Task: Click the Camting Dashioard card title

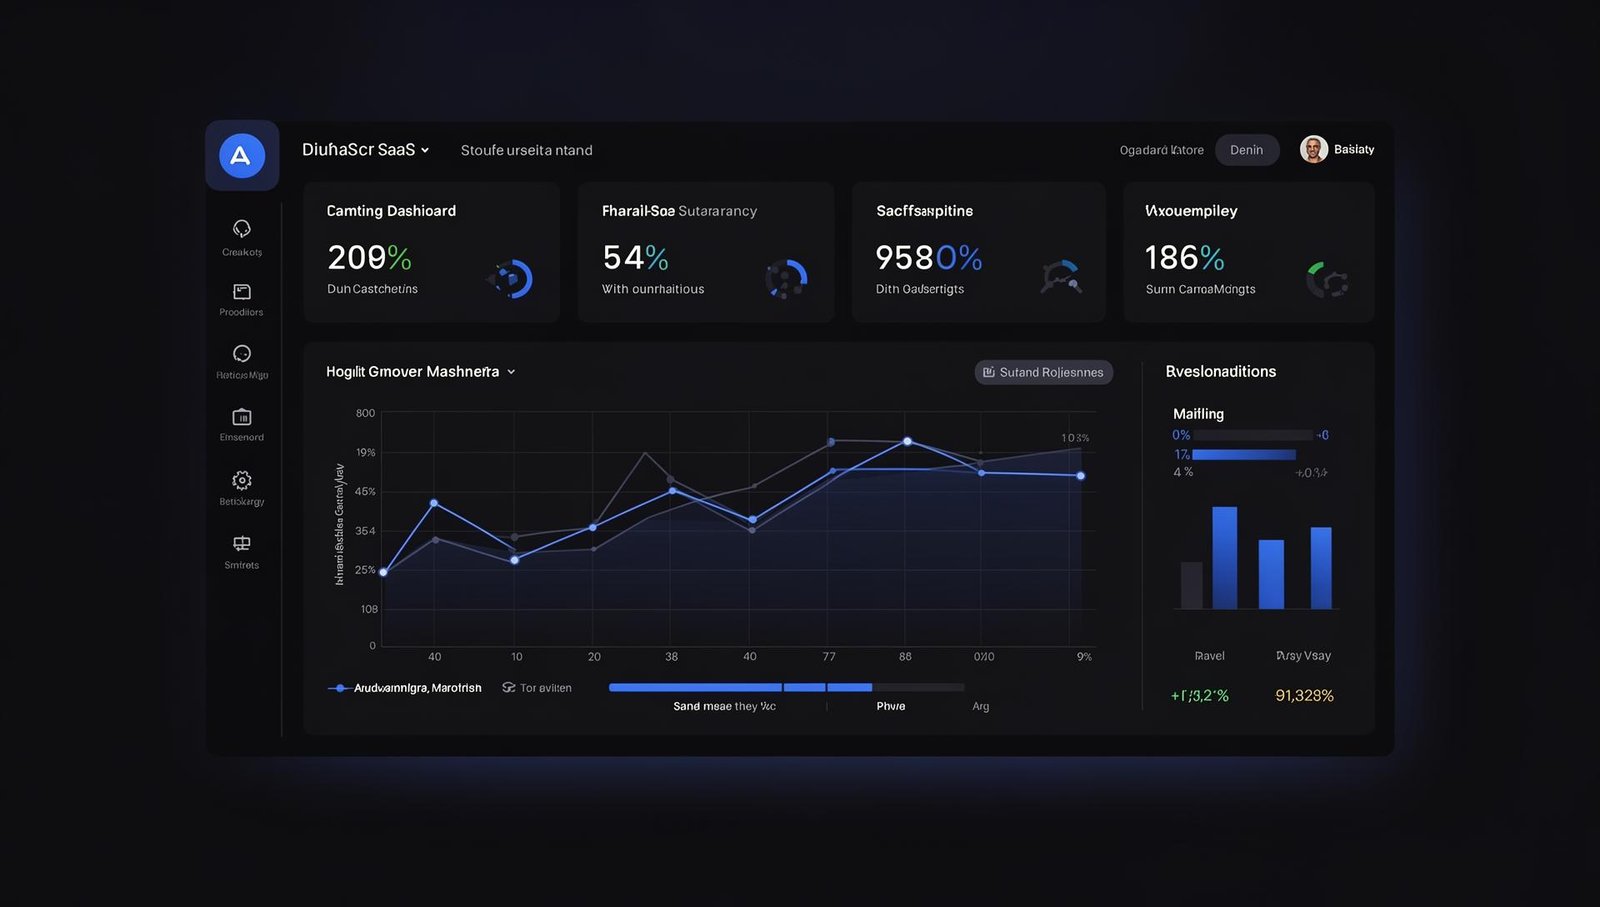Action: pos(391,211)
